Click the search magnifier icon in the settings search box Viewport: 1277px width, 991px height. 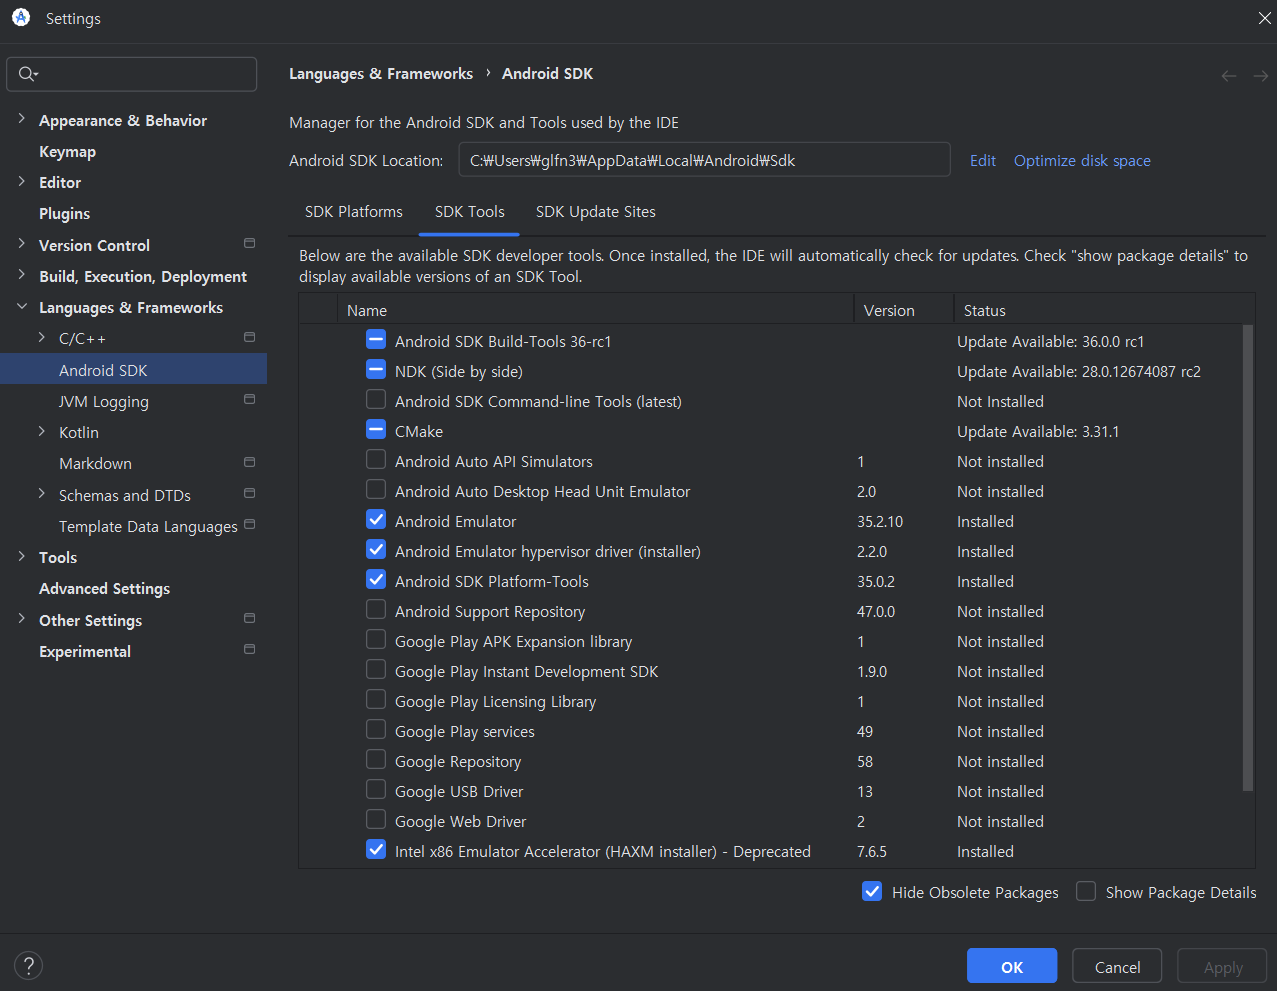pos(27,74)
